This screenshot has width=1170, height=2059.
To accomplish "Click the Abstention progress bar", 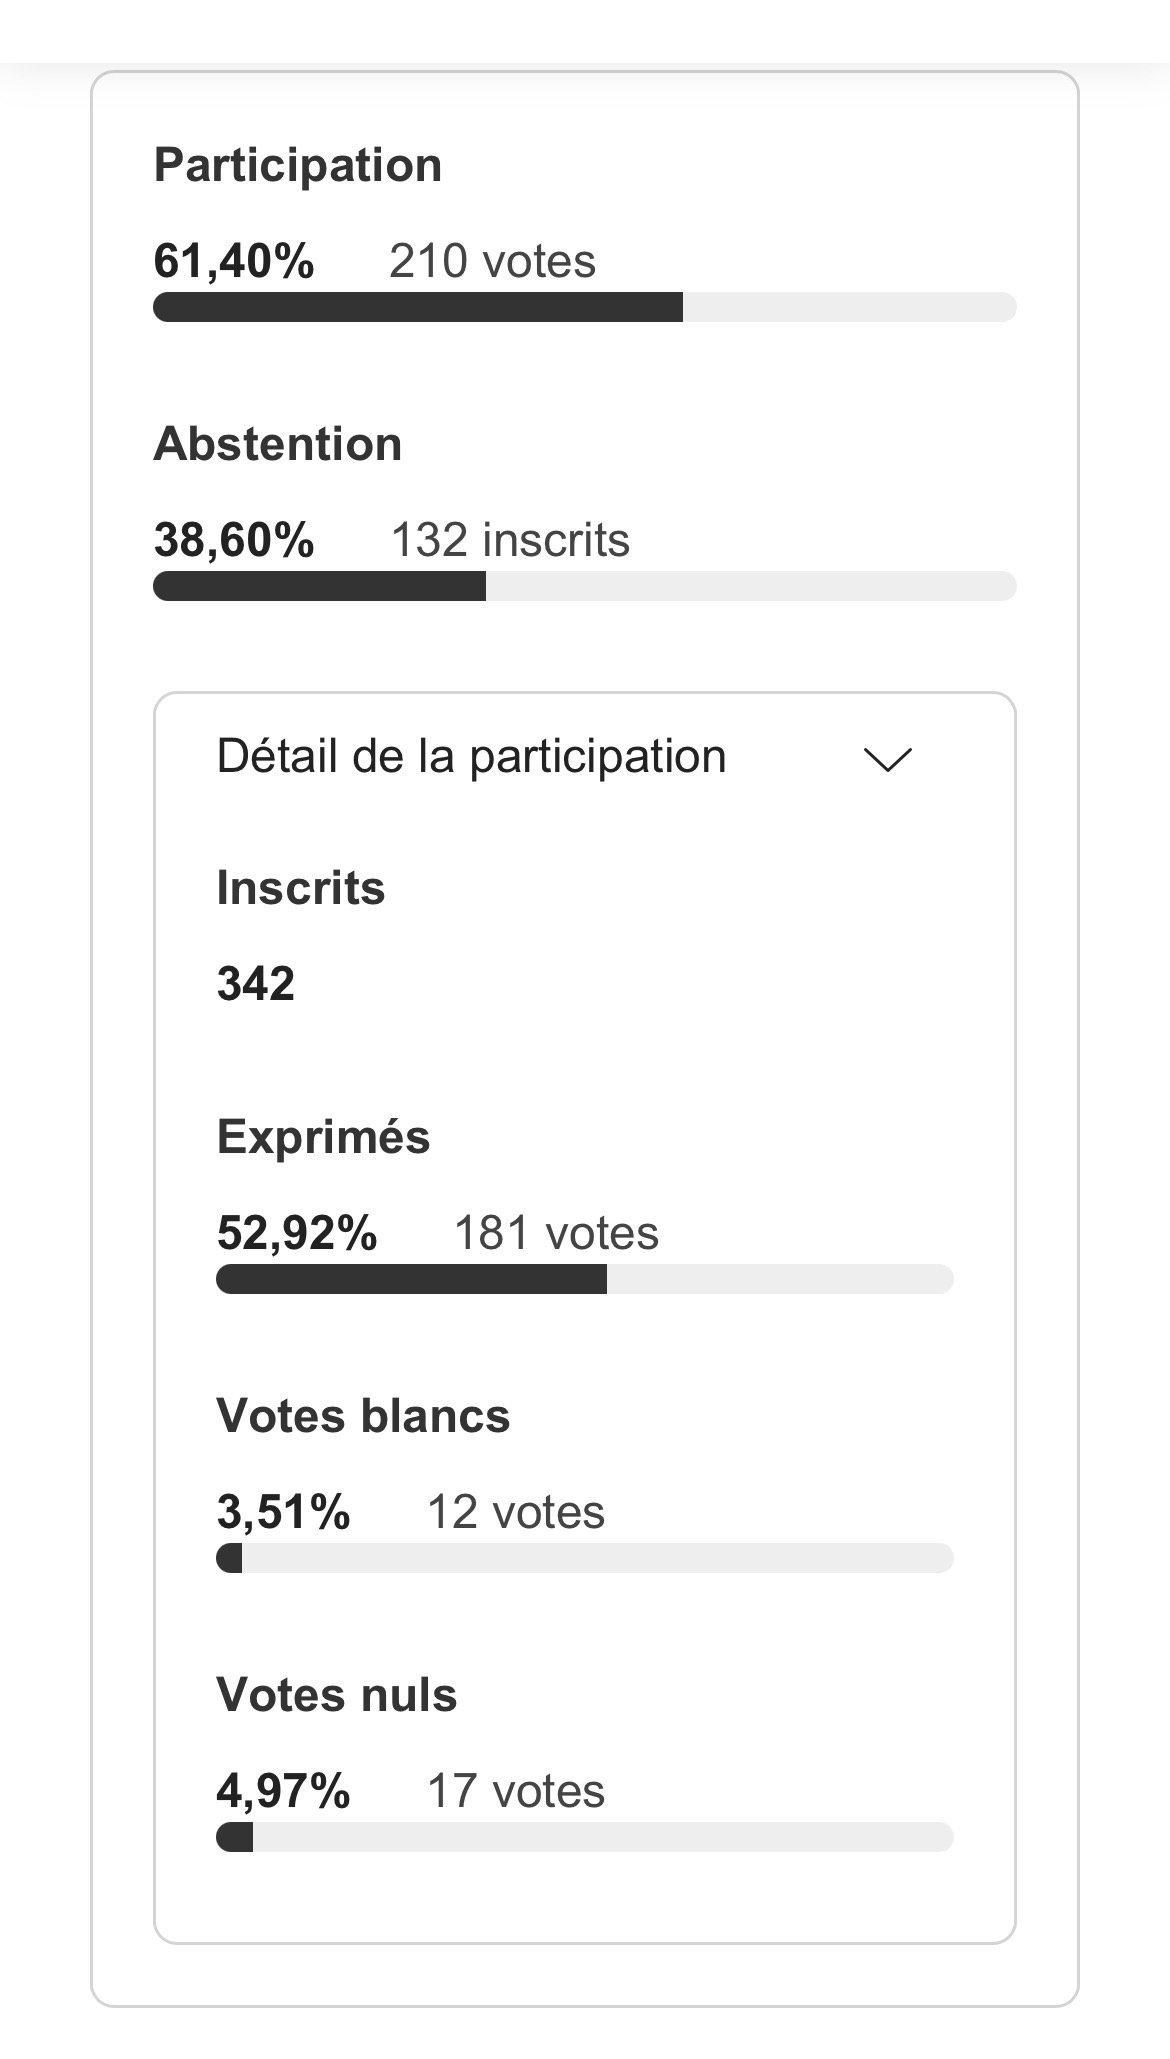I will click(584, 586).
